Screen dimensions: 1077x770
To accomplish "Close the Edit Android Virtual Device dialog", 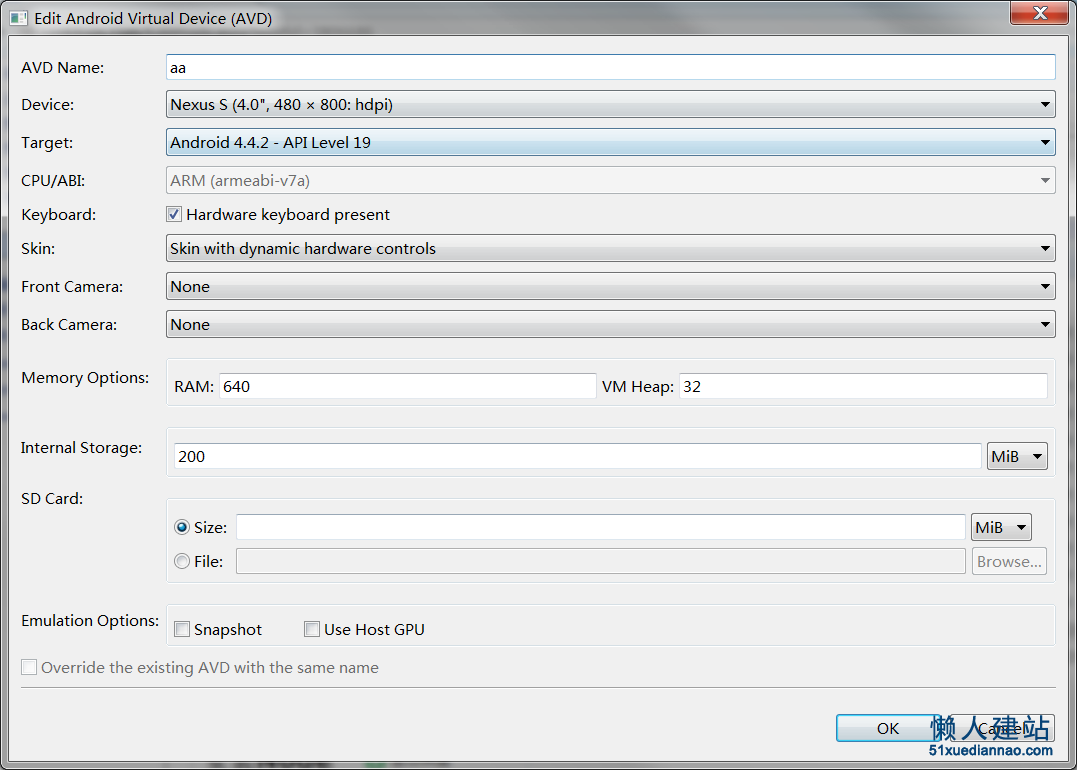I will point(1040,13).
